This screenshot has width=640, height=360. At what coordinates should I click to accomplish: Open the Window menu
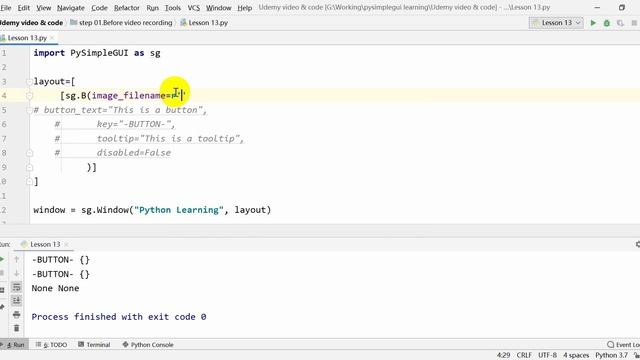tap(218, 8)
